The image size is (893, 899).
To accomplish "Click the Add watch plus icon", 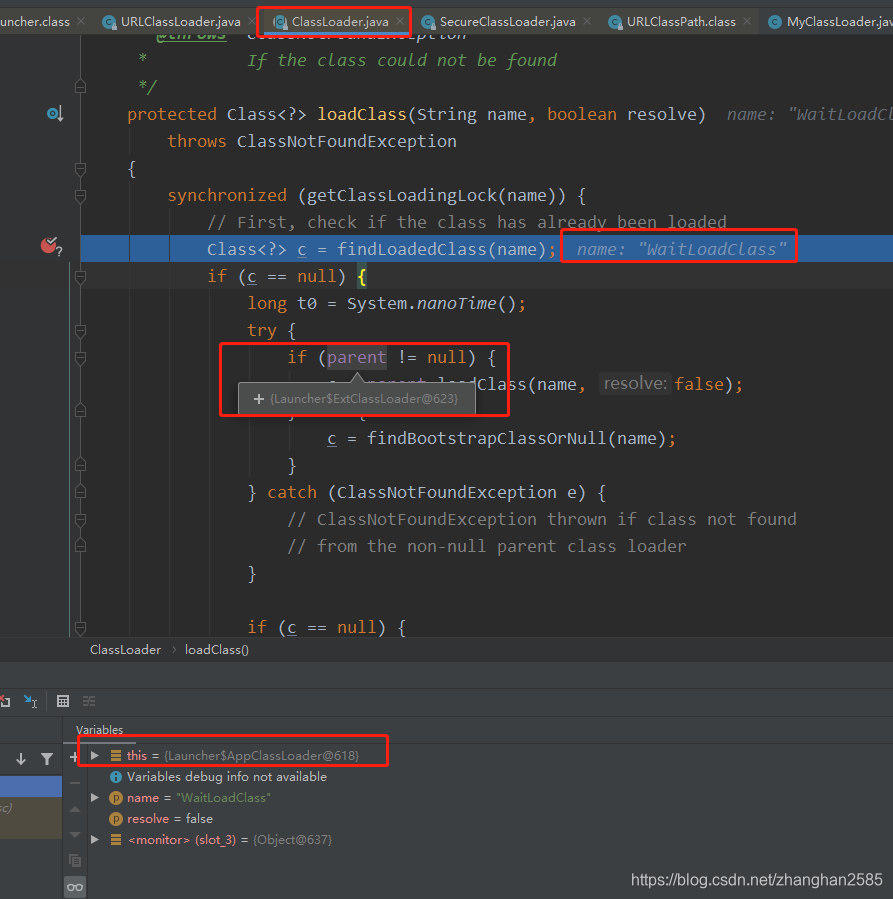I will tap(74, 757).
